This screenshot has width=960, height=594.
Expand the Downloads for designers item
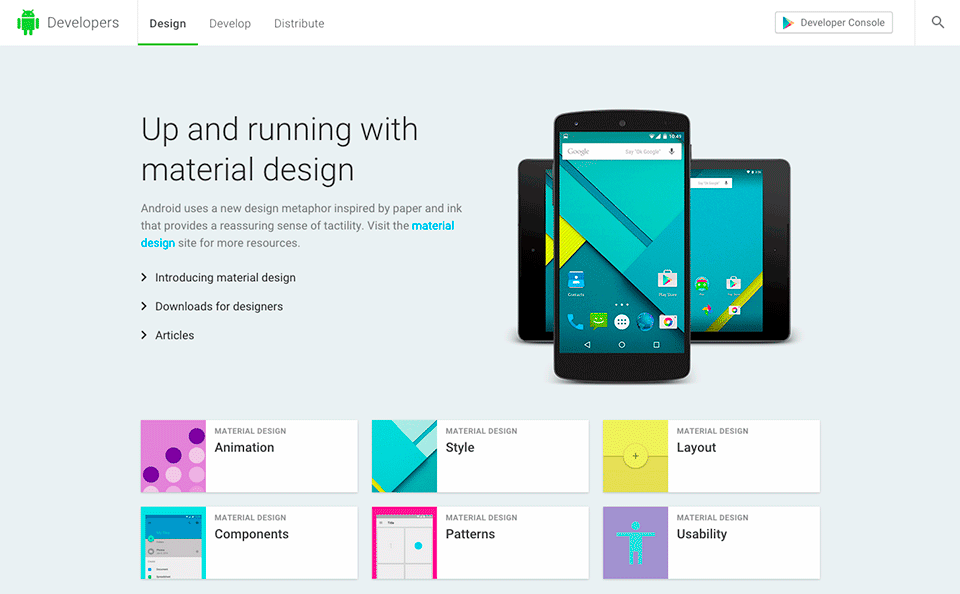click(x=220, y=306)
